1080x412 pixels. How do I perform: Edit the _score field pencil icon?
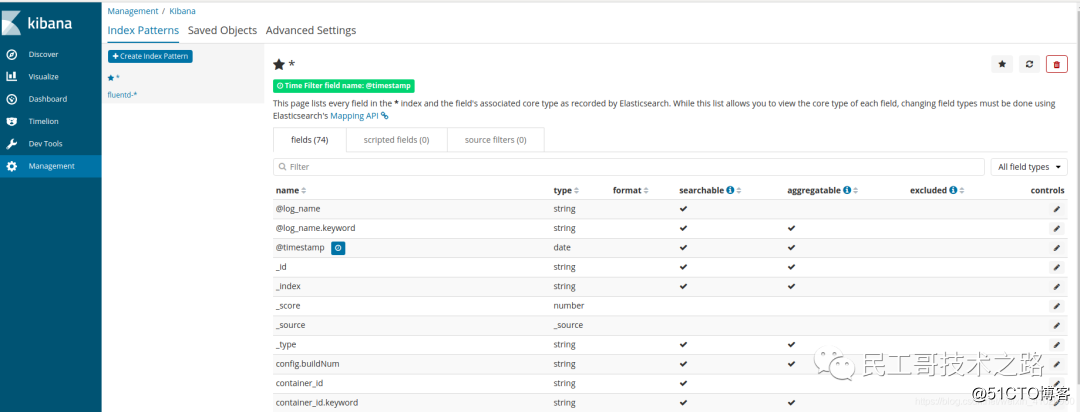click(1056, 306)
